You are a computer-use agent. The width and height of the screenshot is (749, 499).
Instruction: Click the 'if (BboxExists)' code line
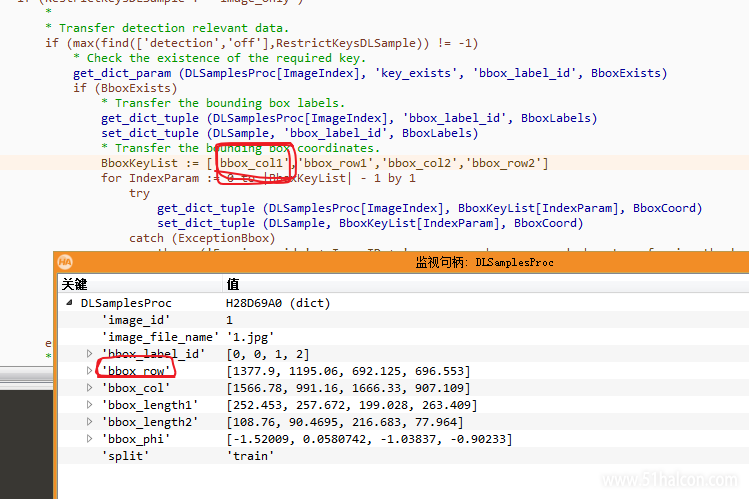point(125,88)
